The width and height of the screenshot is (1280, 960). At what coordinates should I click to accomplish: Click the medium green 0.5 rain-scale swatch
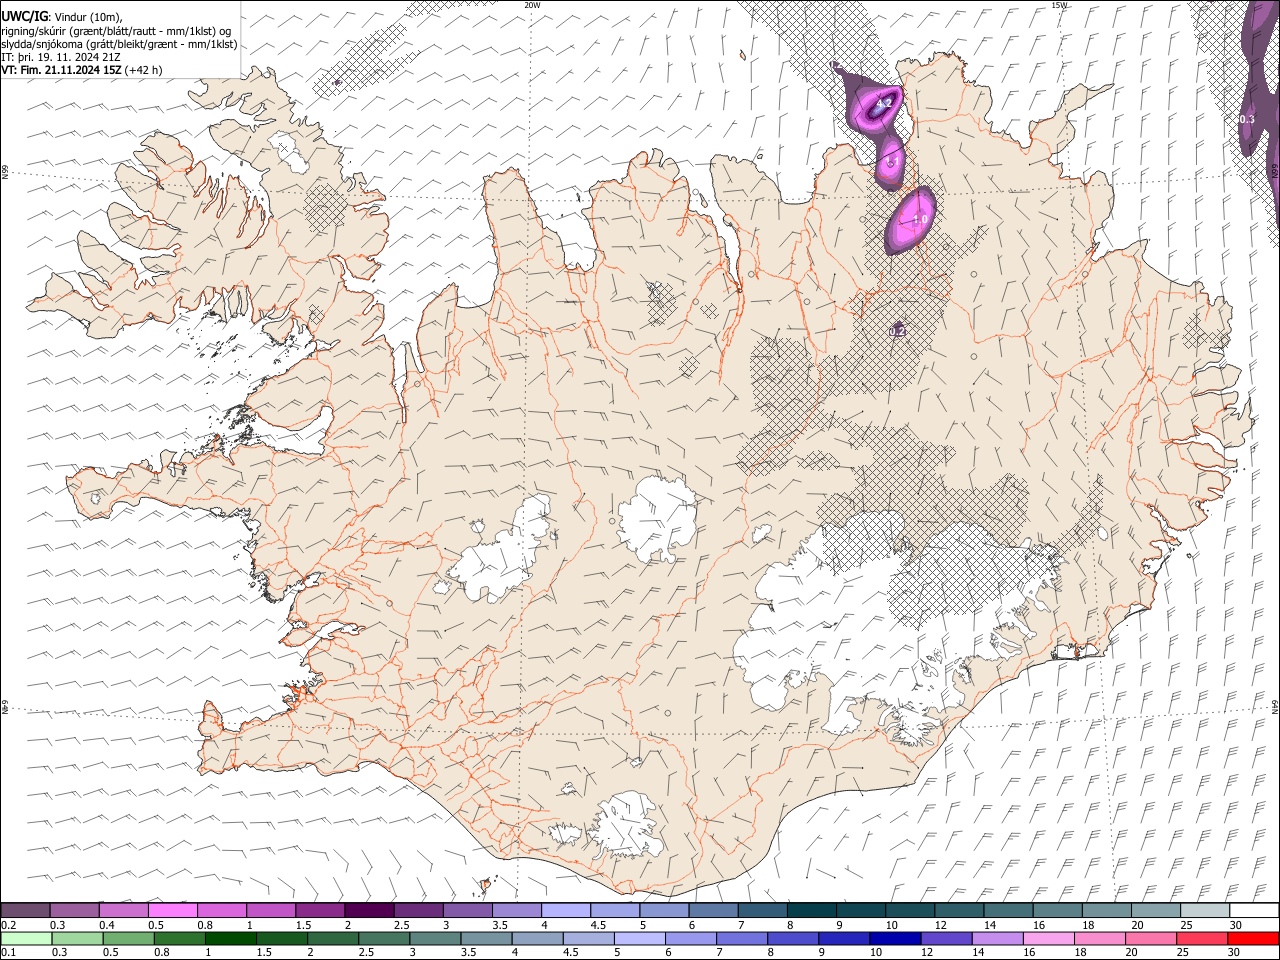tap(127, 938)
